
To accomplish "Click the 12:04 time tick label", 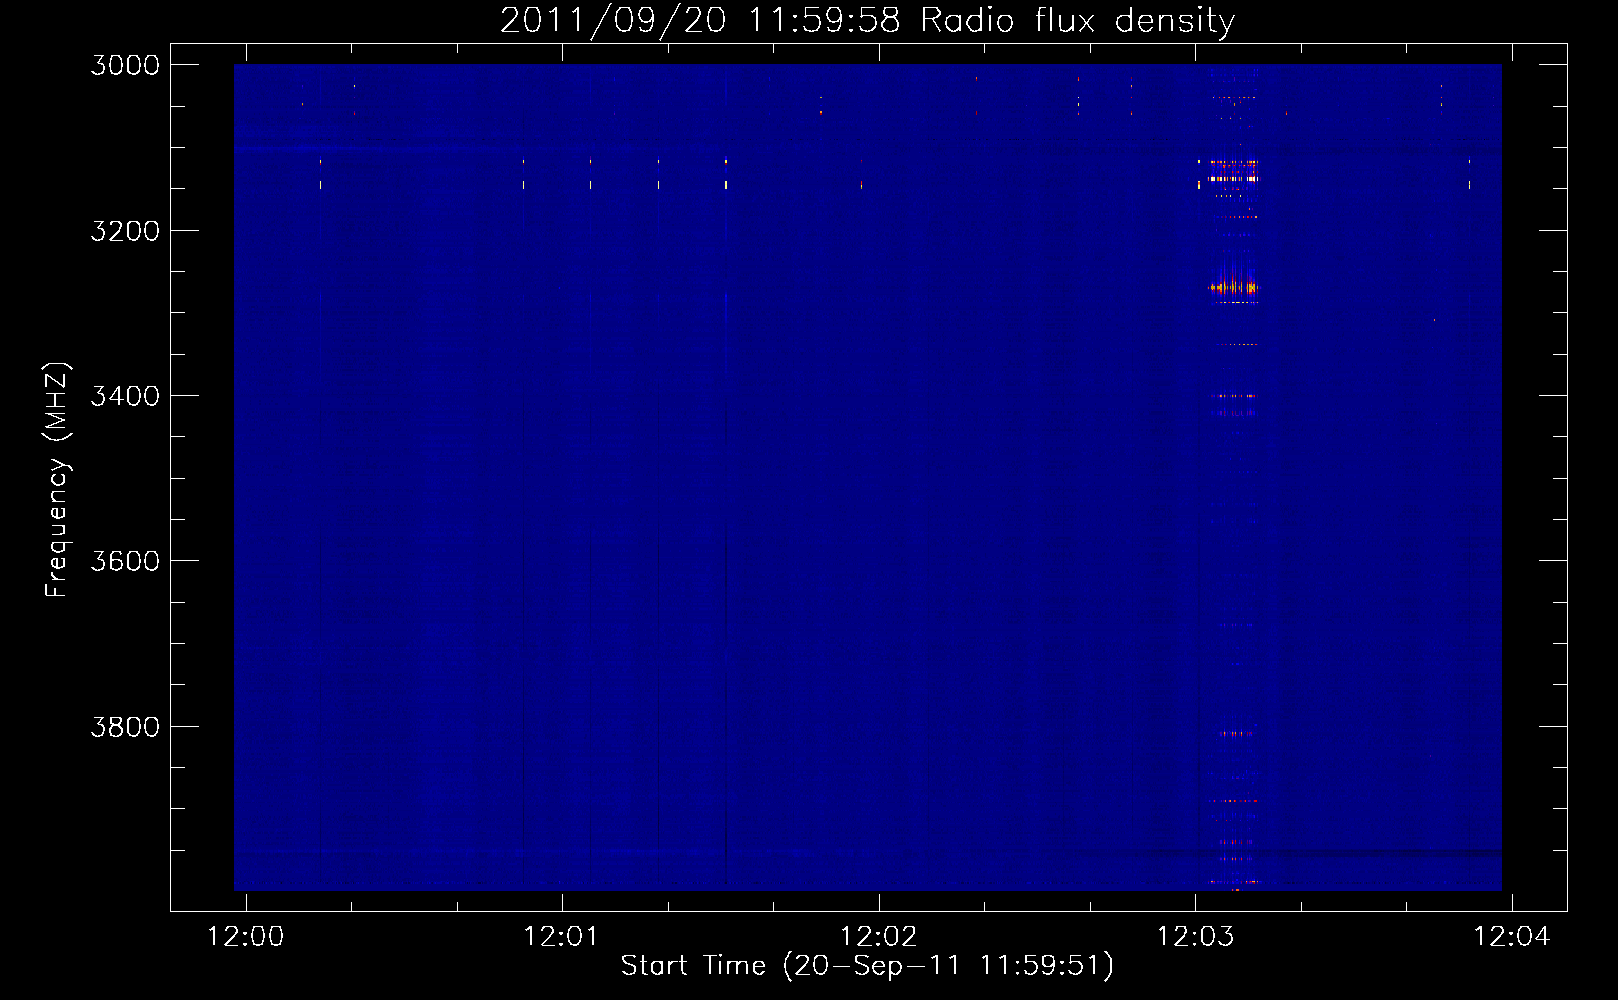I will (x=1512, y=937).
